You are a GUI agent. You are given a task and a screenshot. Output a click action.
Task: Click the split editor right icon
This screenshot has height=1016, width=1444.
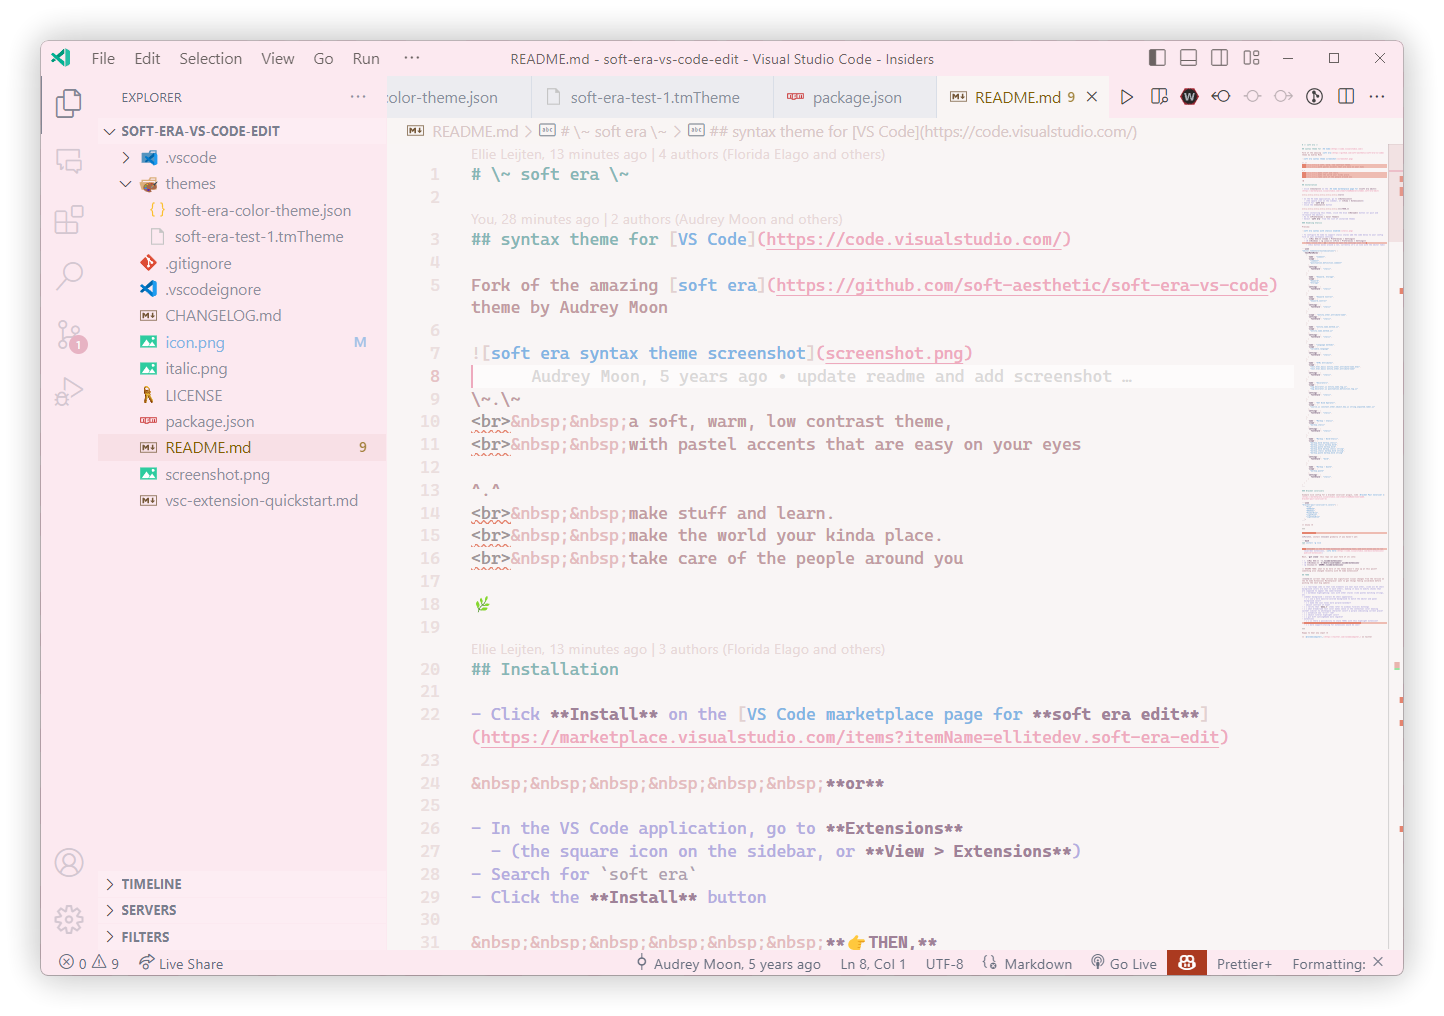pos(1346,97)
